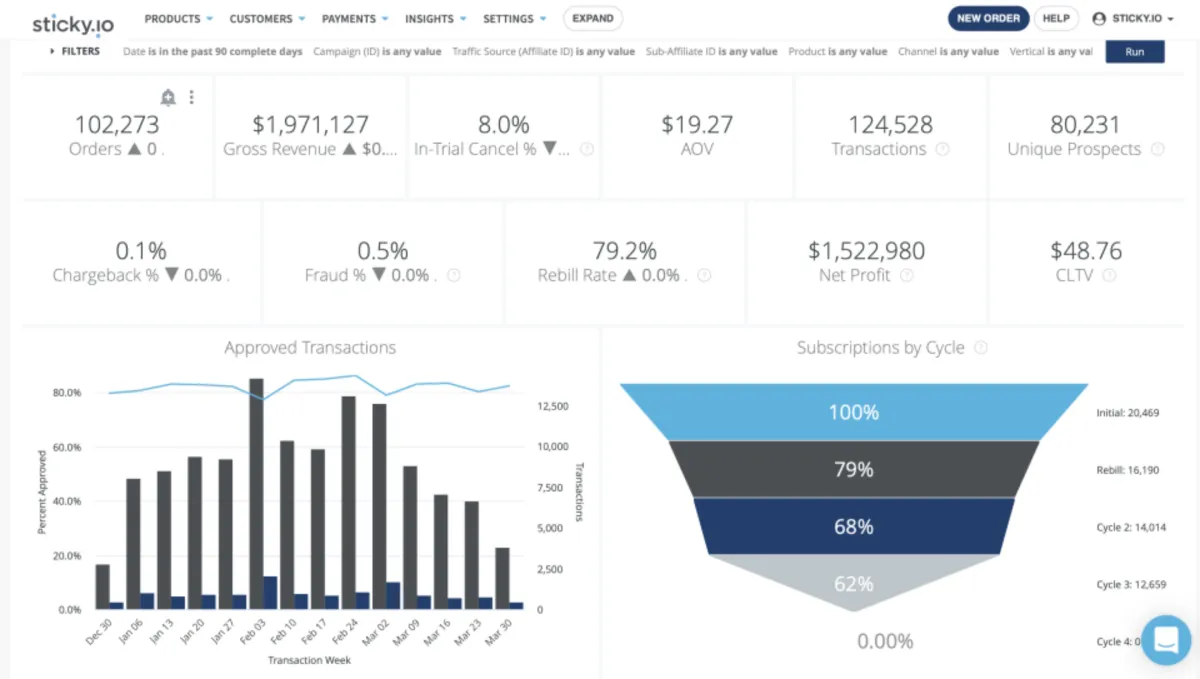Click the Expand button in the navigation bar
Screen dimensions: 1200x679
[x=592, y=19]
